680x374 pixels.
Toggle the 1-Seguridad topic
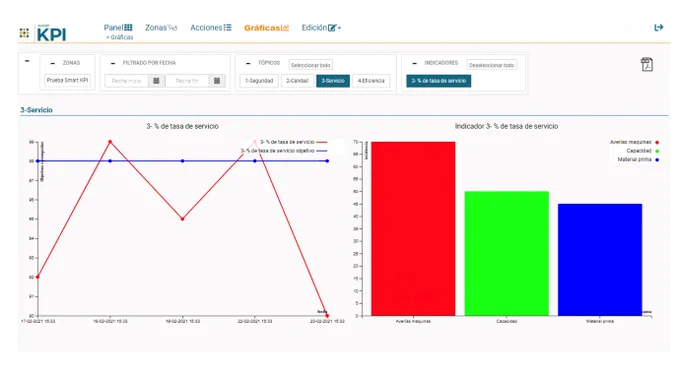(259, 81)
